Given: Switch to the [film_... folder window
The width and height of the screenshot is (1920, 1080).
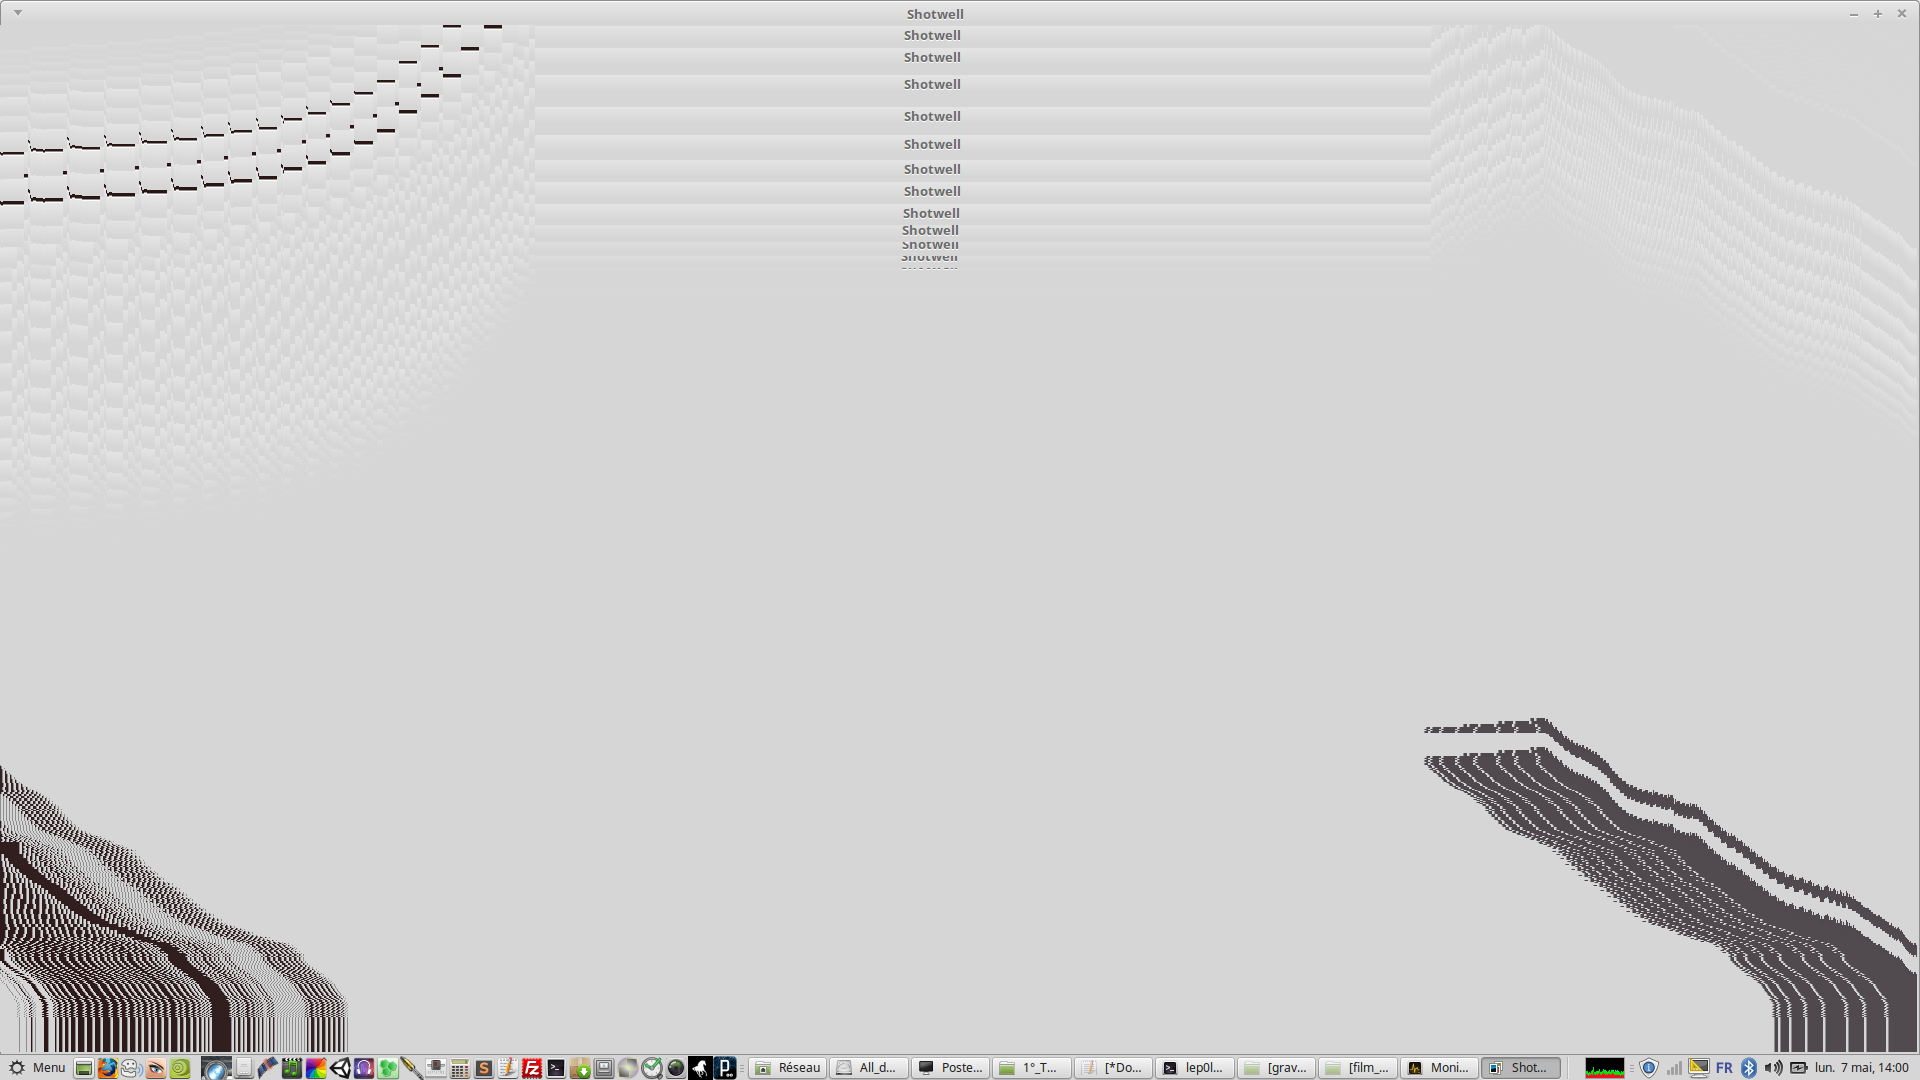Looking at the screenshot, I should (1357, 1068).
